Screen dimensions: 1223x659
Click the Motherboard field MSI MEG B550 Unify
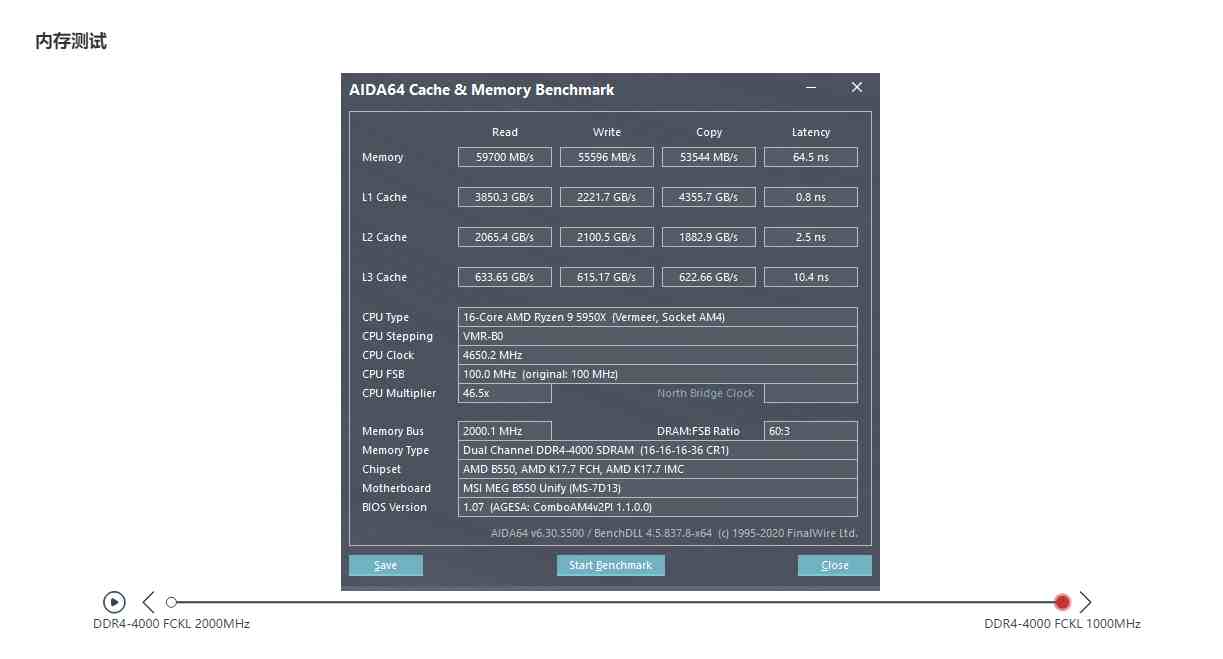click(658, 488)
